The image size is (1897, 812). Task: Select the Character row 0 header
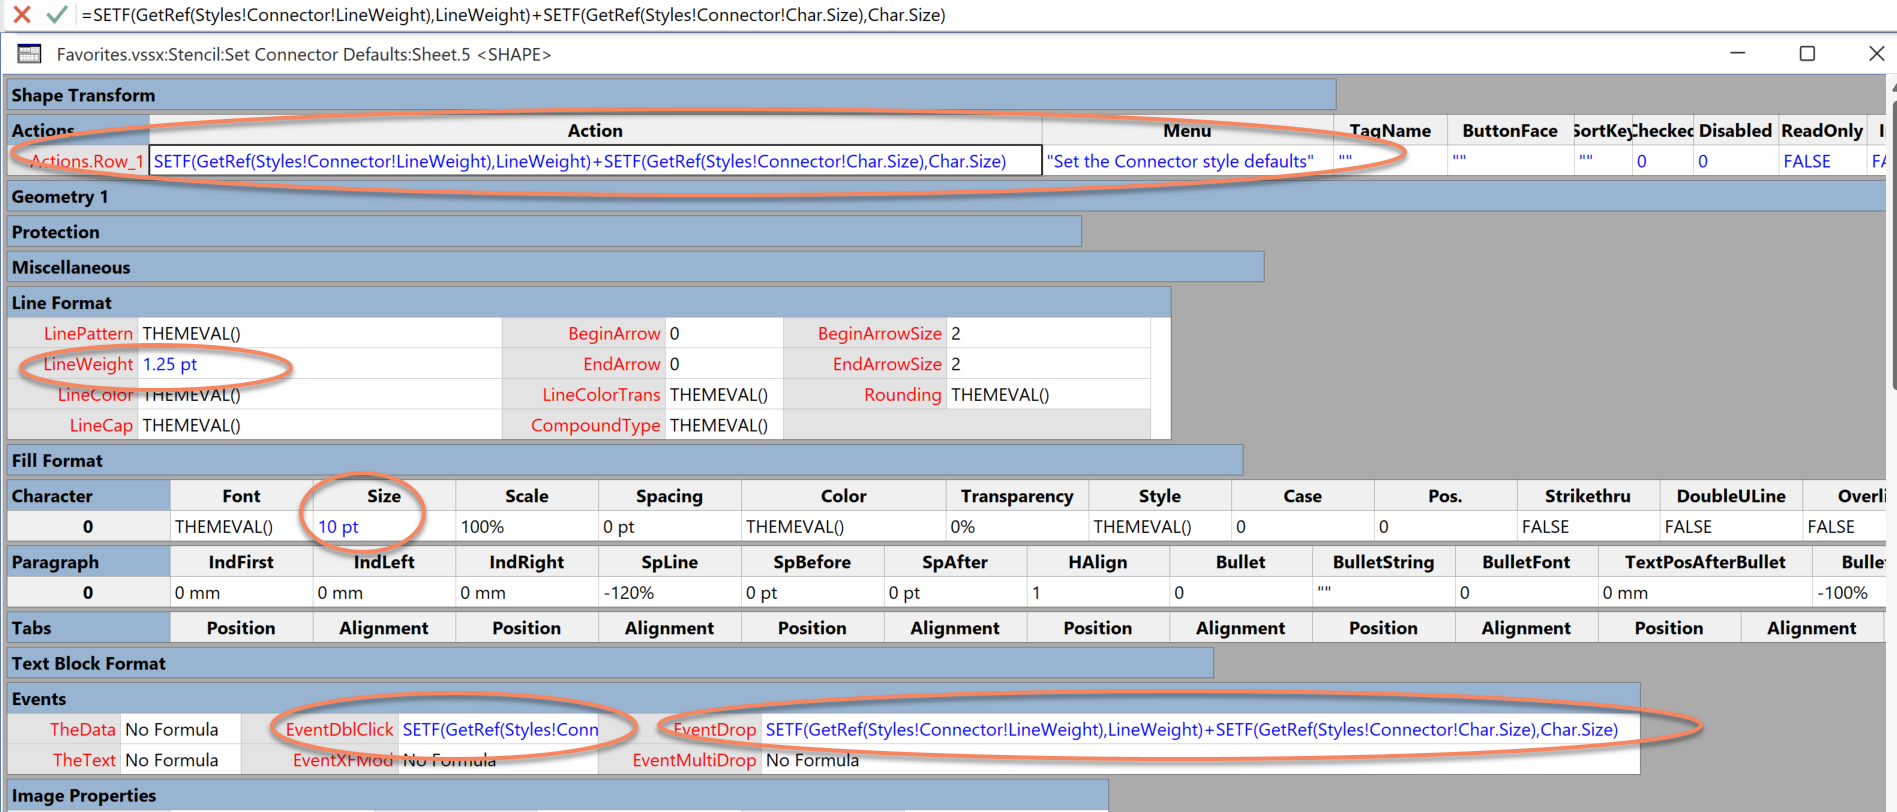88,527
